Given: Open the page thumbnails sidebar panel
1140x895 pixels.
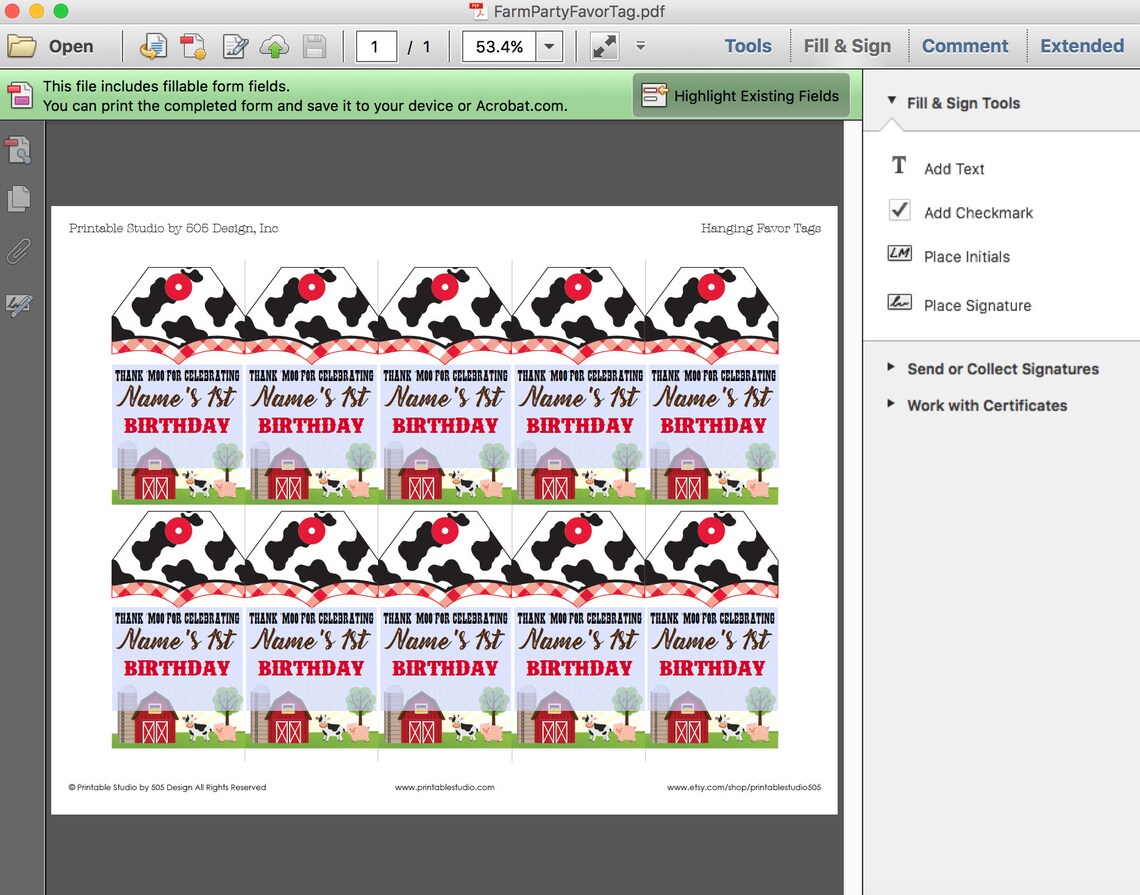Looking at the screenshot, I should click(x=19, y=198).
